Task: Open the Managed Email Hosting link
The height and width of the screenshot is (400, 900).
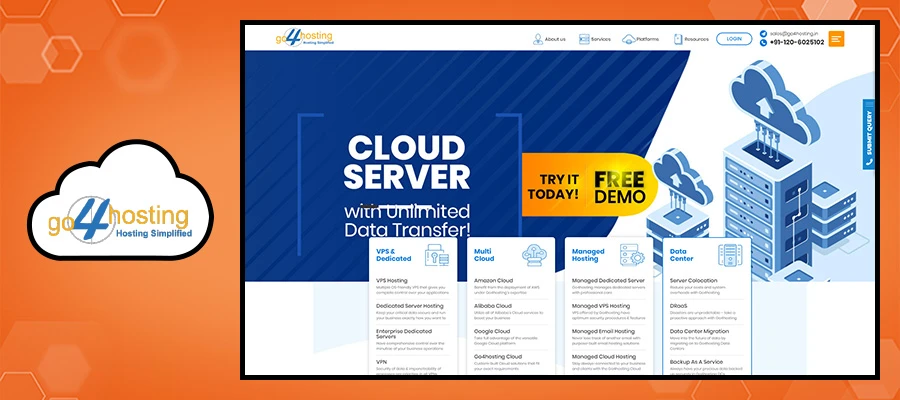Action: (x=603, y=331)
